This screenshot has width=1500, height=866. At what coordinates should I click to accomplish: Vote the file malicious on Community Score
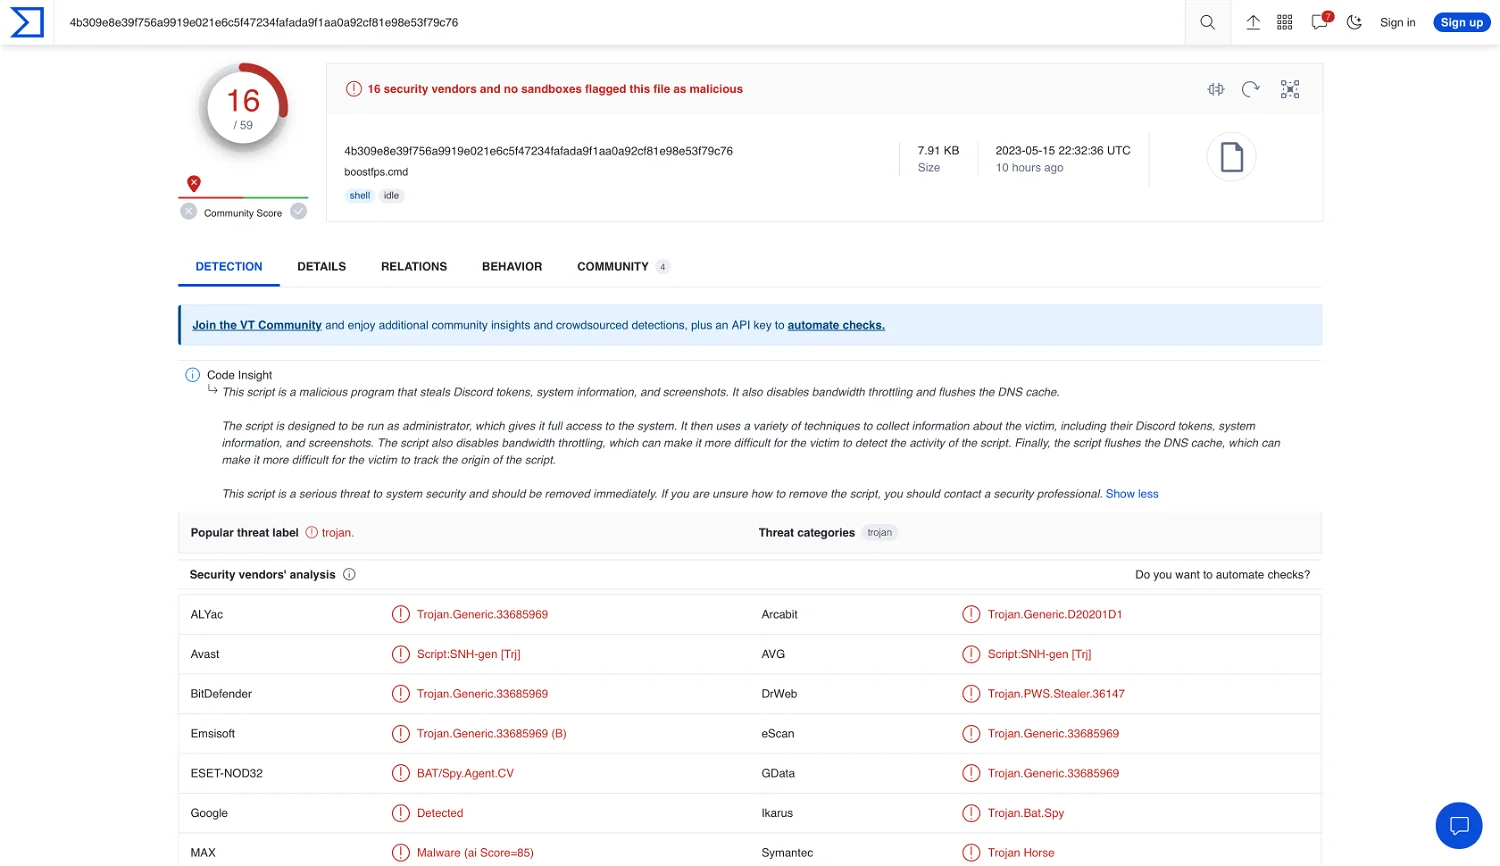tap(189, 211)
